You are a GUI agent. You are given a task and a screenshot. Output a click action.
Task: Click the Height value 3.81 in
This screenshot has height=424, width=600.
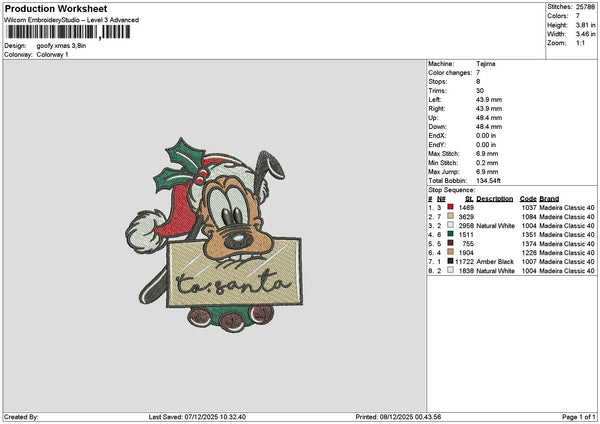pyautogui.click(x=585, y=25)
